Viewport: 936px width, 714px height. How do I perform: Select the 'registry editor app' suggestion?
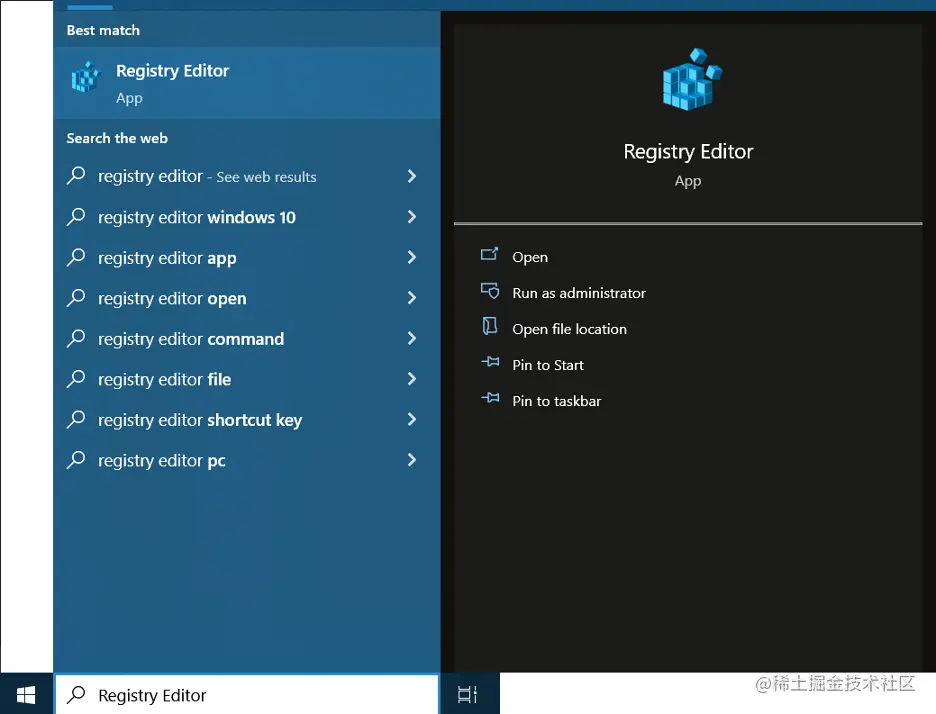pos(247,257)
